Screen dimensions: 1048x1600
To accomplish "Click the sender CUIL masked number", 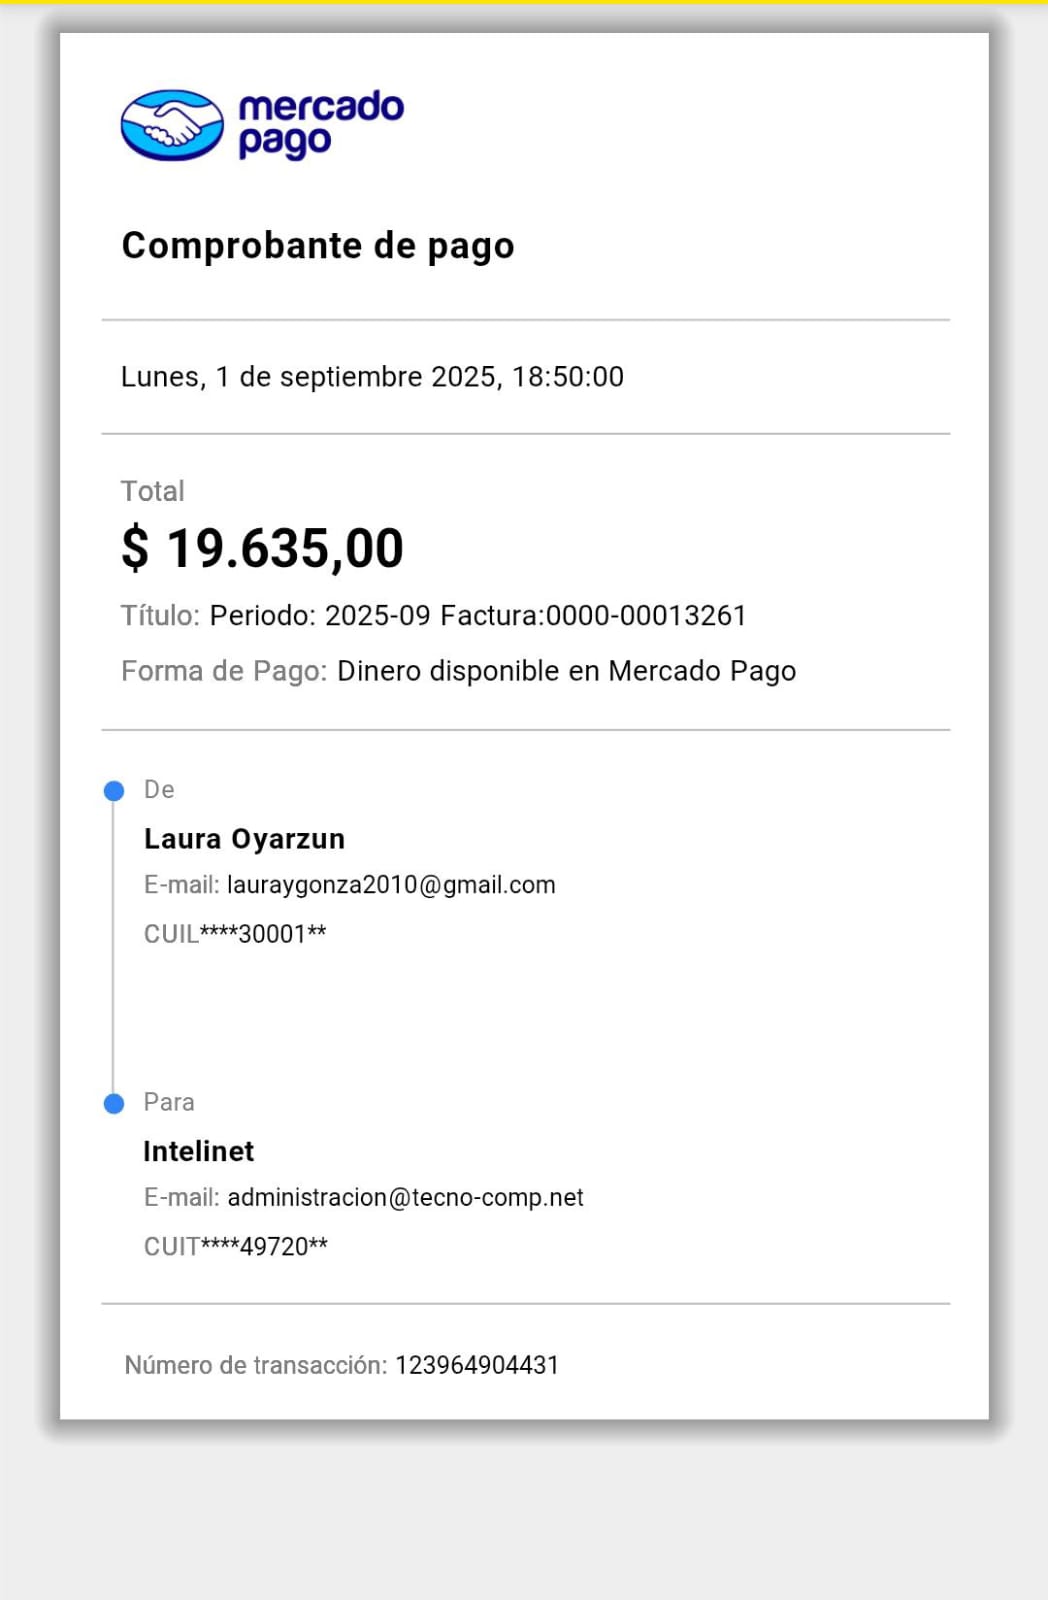I will pos(235,934).
